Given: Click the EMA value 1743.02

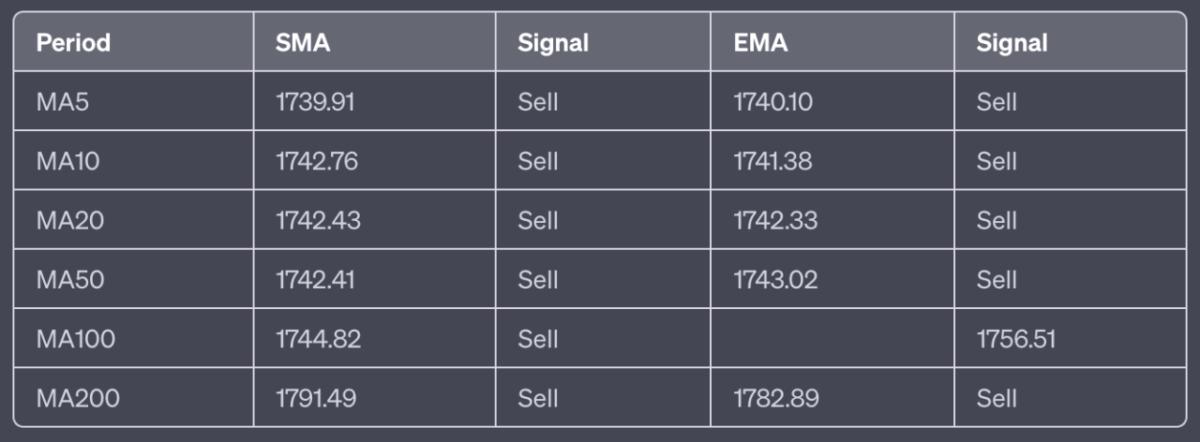Looking at the screenshot, I should coord(775,280).
